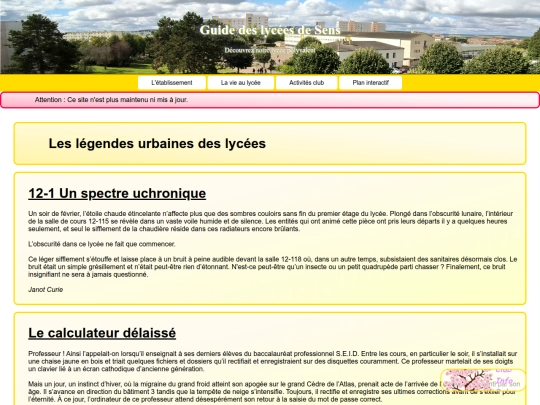This screenshot has height=405, width=540.
Task: Click the line L'obscurité dans ce lycée ne fait que commencer
Action: pos(102,244)
